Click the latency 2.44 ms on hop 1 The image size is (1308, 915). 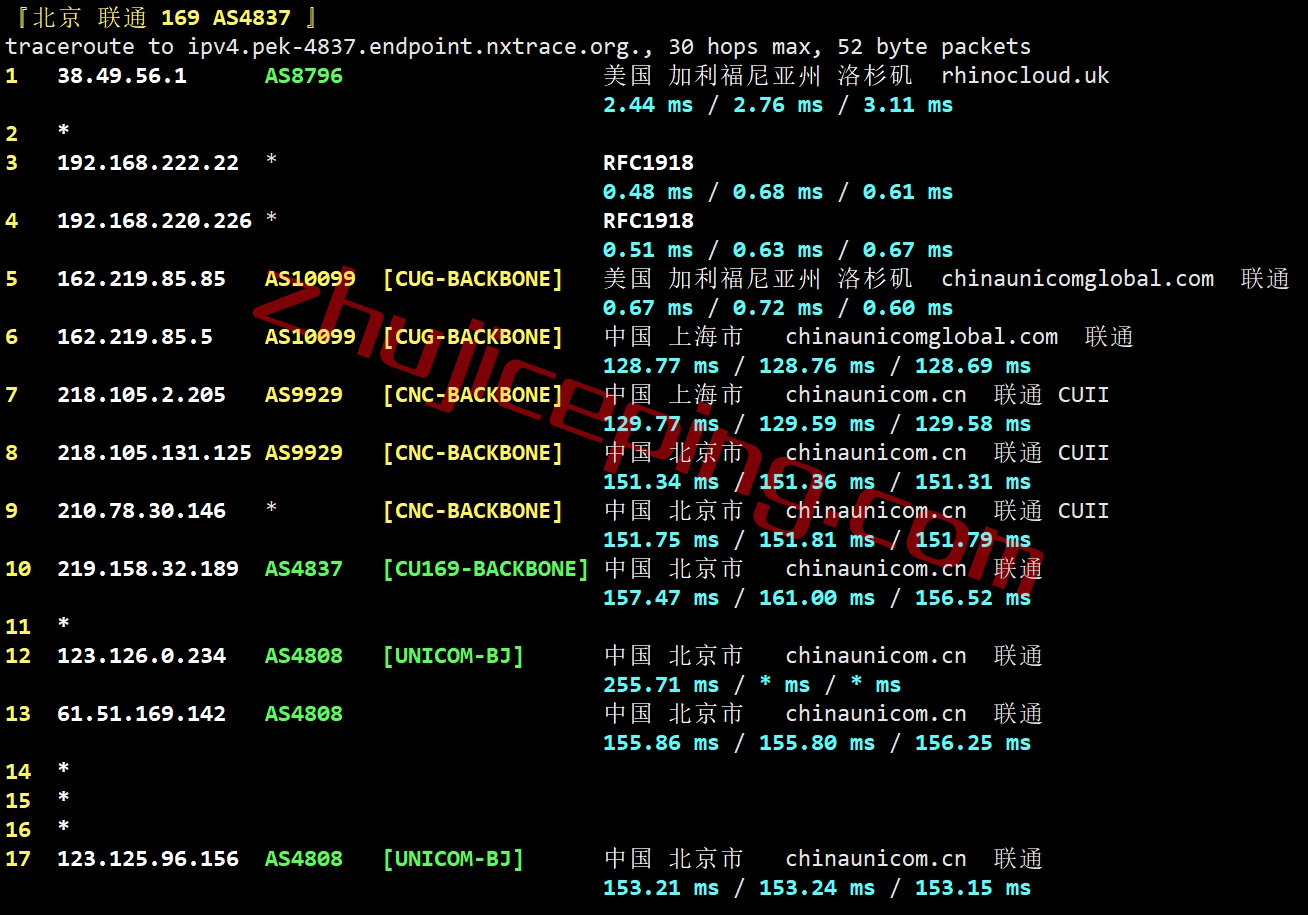pyautogui.click(x=648, y=105)
